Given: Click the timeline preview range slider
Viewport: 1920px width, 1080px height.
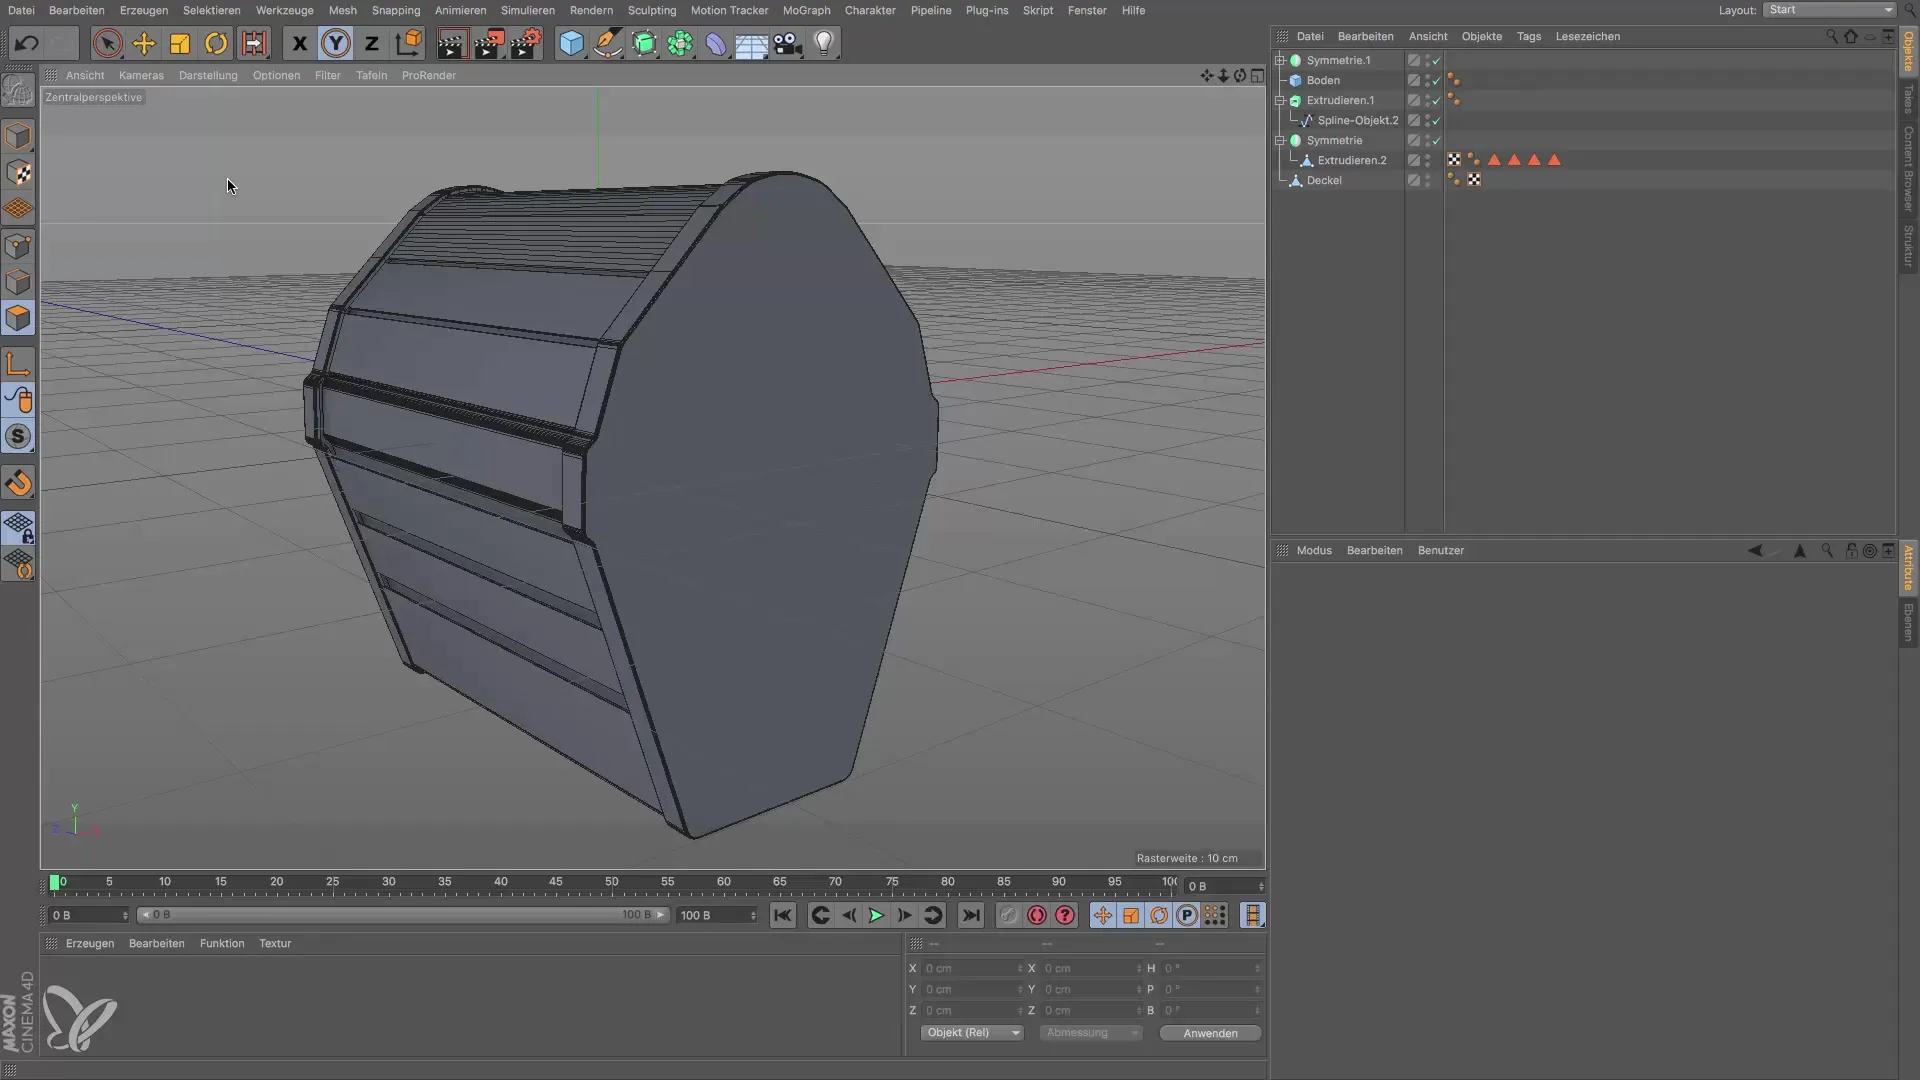Looking at the screenshot, I should pos(403,915).
